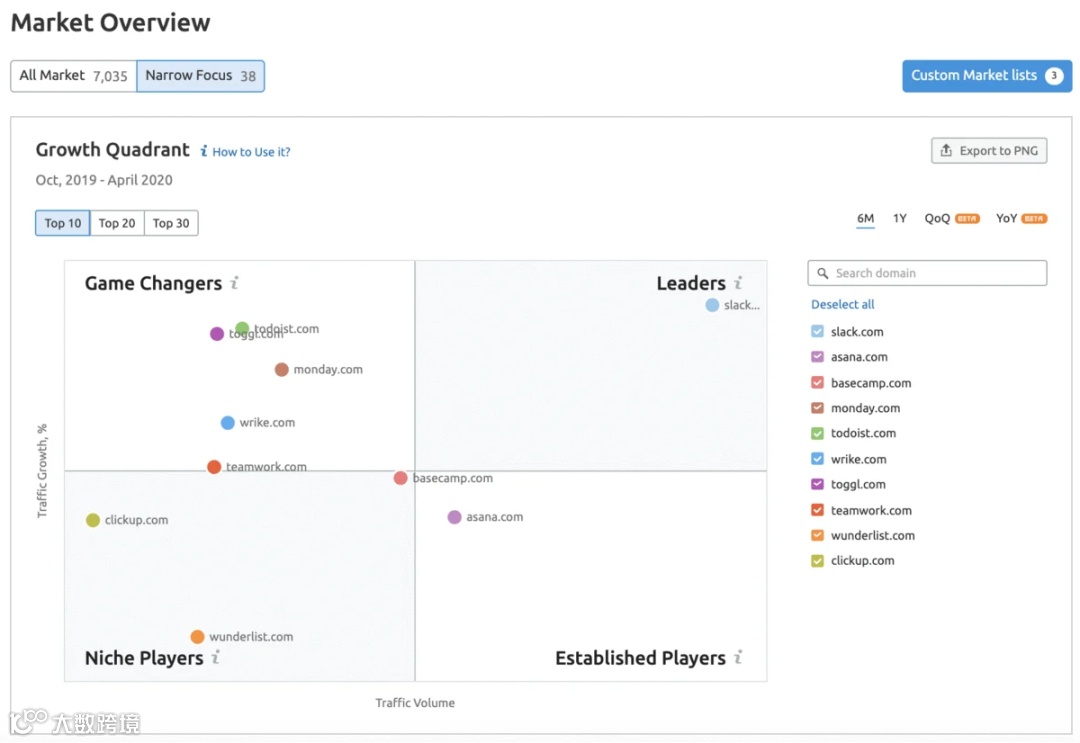Click the slack.com data point

pyautogui.click(x=712, y=305)
